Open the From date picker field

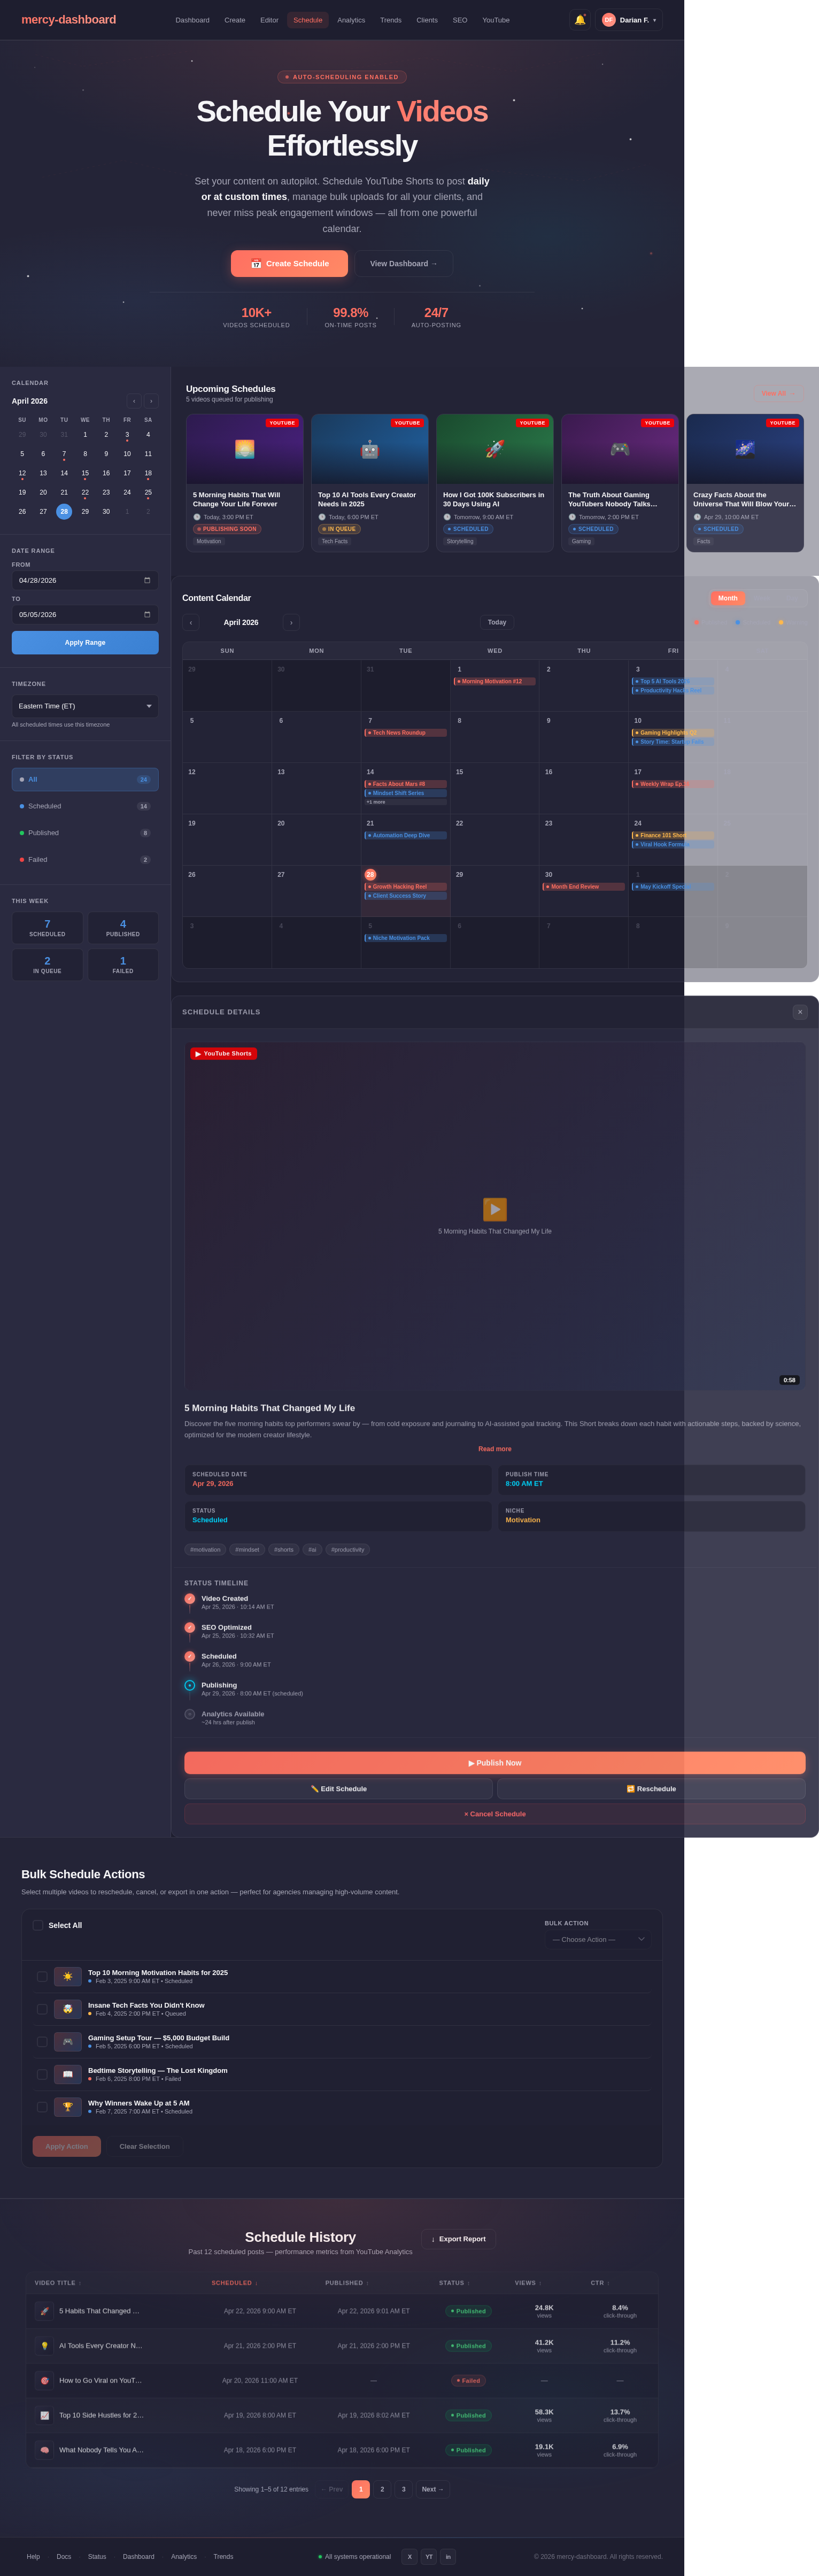85,580
